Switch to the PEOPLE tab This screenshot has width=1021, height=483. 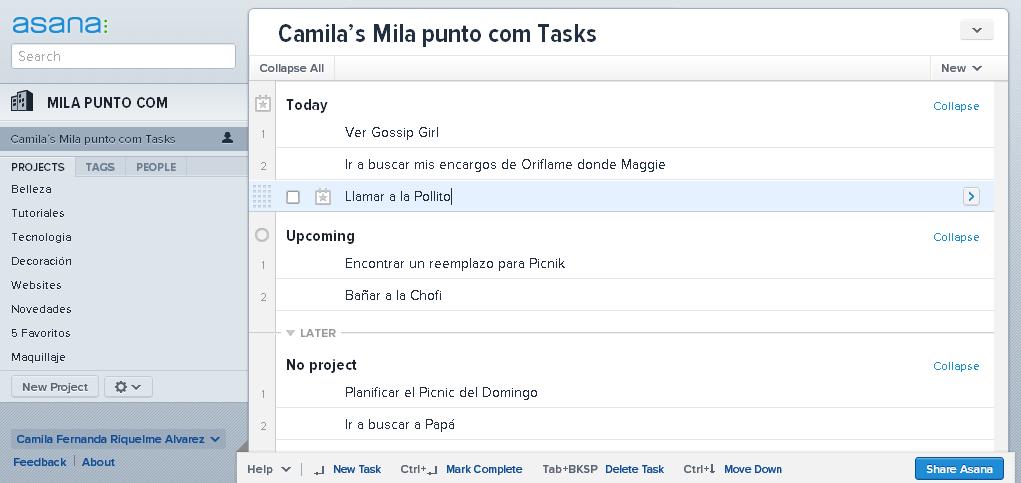(156, 167)
